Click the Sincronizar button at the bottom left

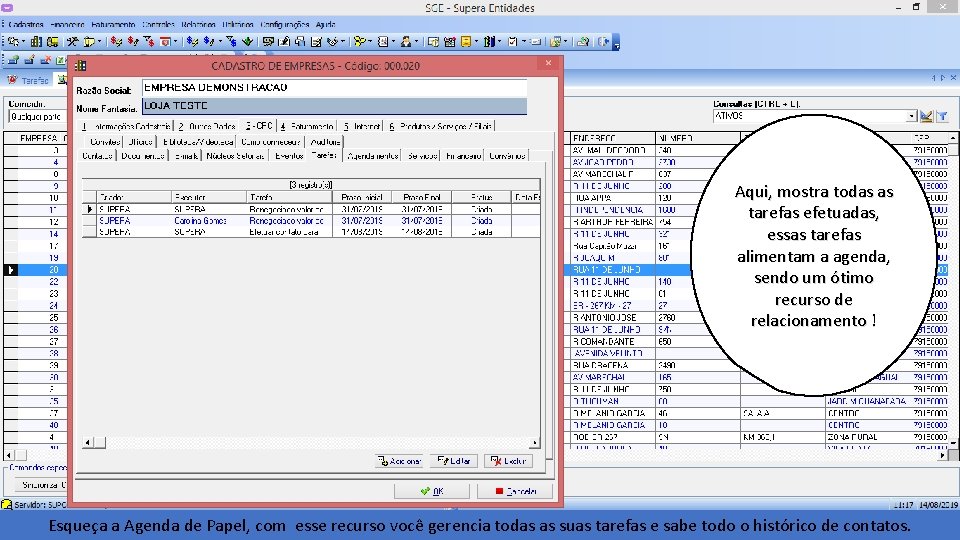pyautogui.click(x=40, y=485)
